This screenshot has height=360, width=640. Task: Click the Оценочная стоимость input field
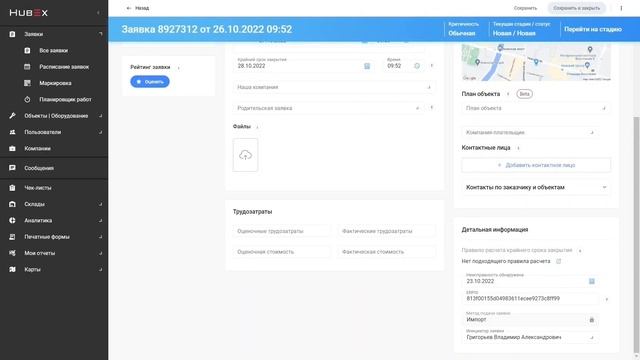pyautogui.click(x=282, y=252)
